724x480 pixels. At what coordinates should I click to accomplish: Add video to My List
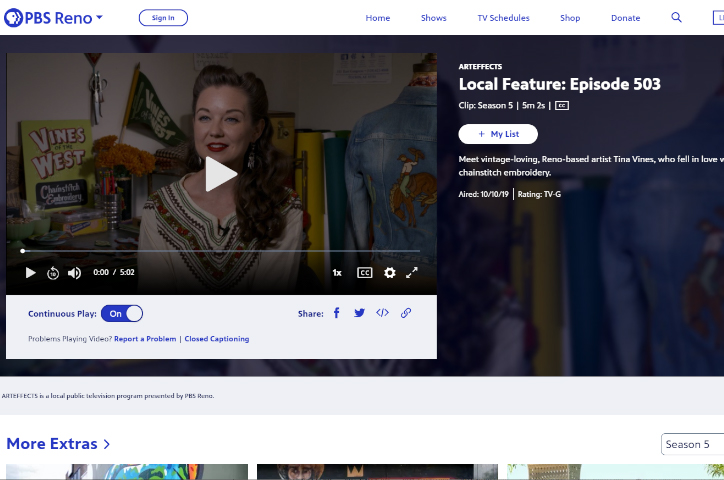point(498,134)
